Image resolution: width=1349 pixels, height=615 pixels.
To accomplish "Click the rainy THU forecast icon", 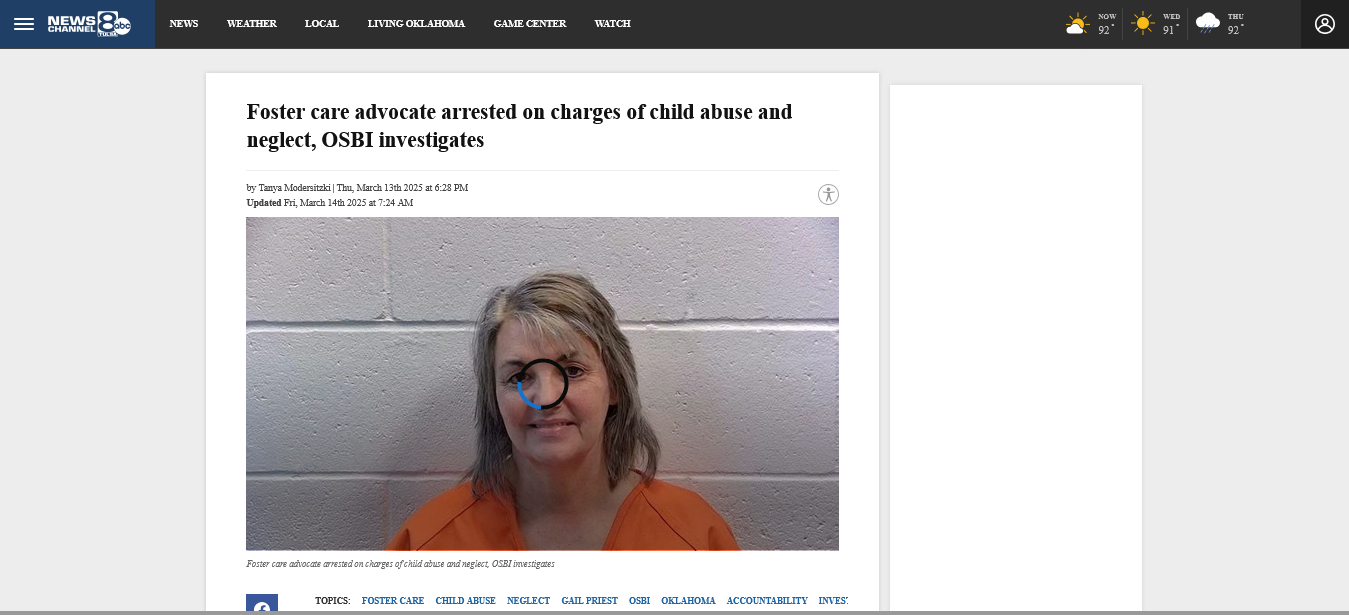I will point(1207,24).
